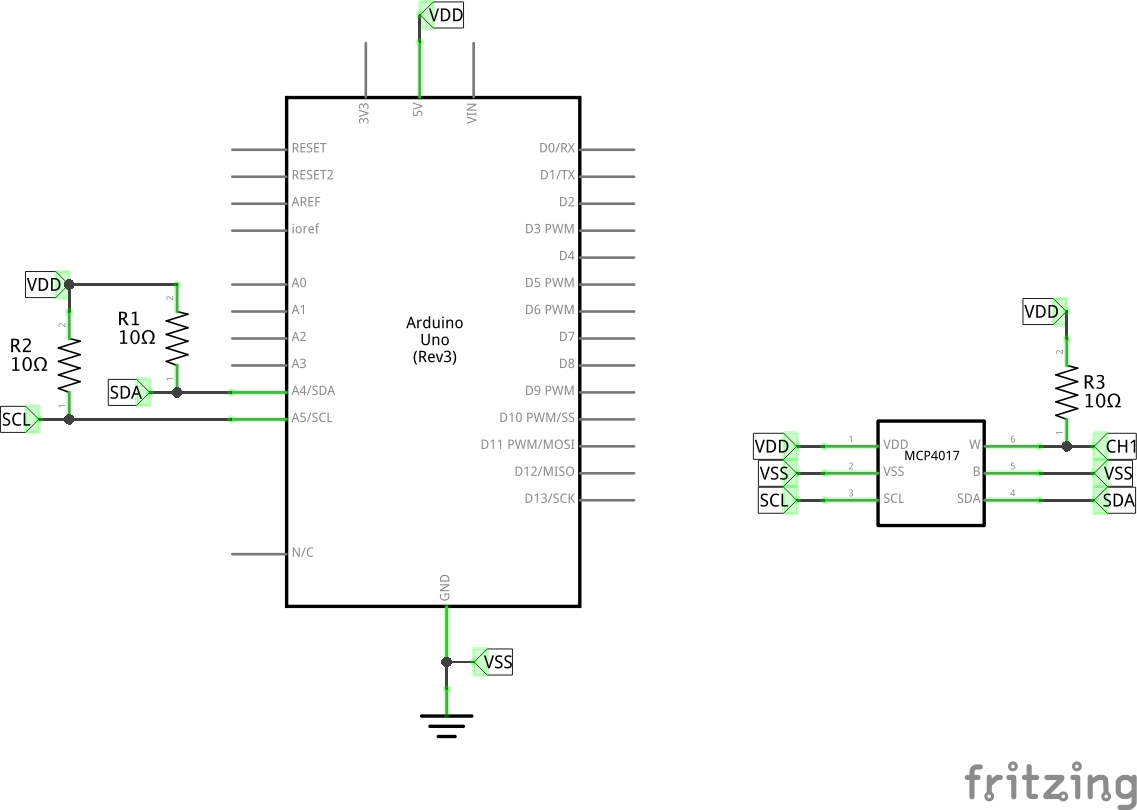Select the R3 resistor symbol

[x=1066, y=392]
